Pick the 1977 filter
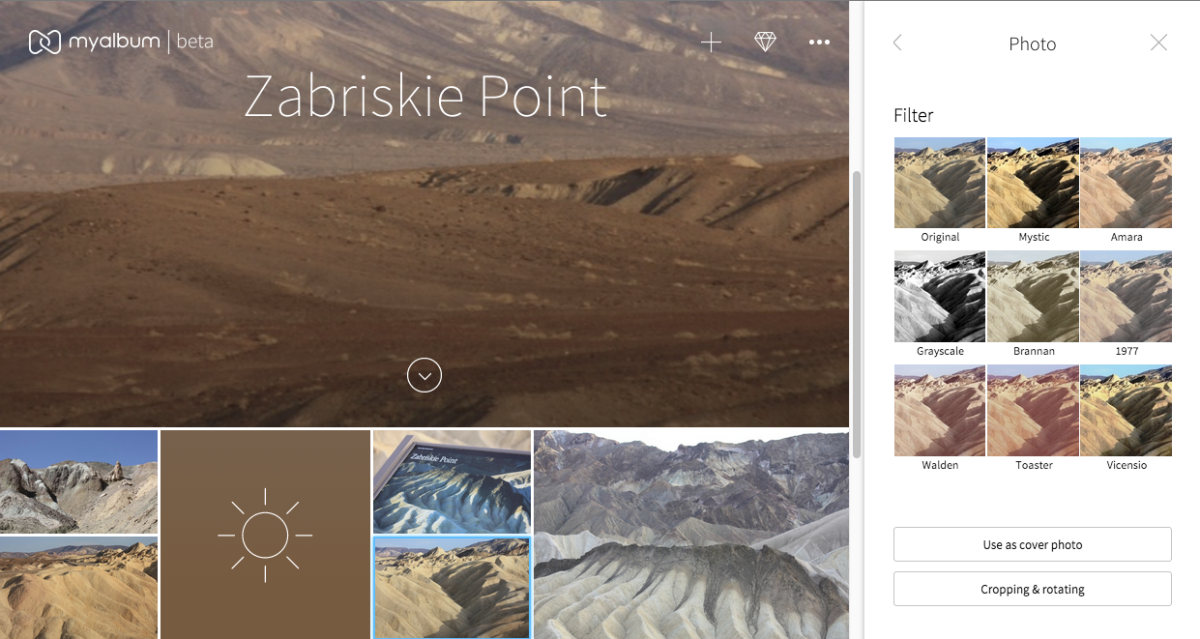The height and width of the screenshot is (639, 1200). click(x=1126, y=297)
